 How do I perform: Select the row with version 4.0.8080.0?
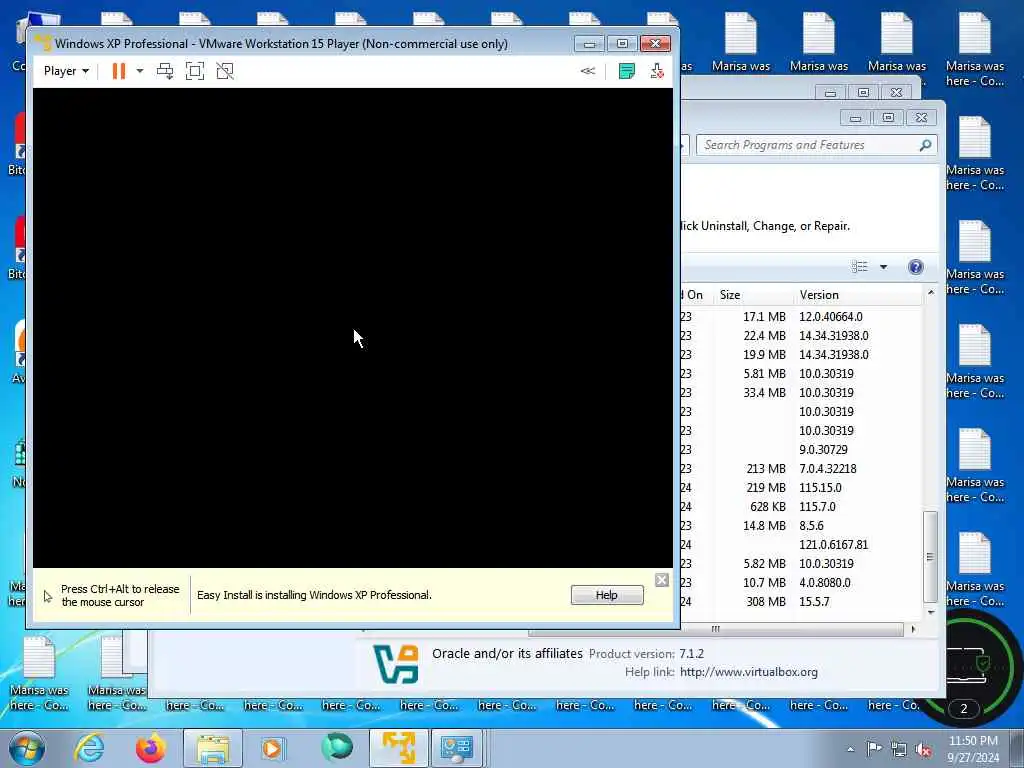[801, 583]
